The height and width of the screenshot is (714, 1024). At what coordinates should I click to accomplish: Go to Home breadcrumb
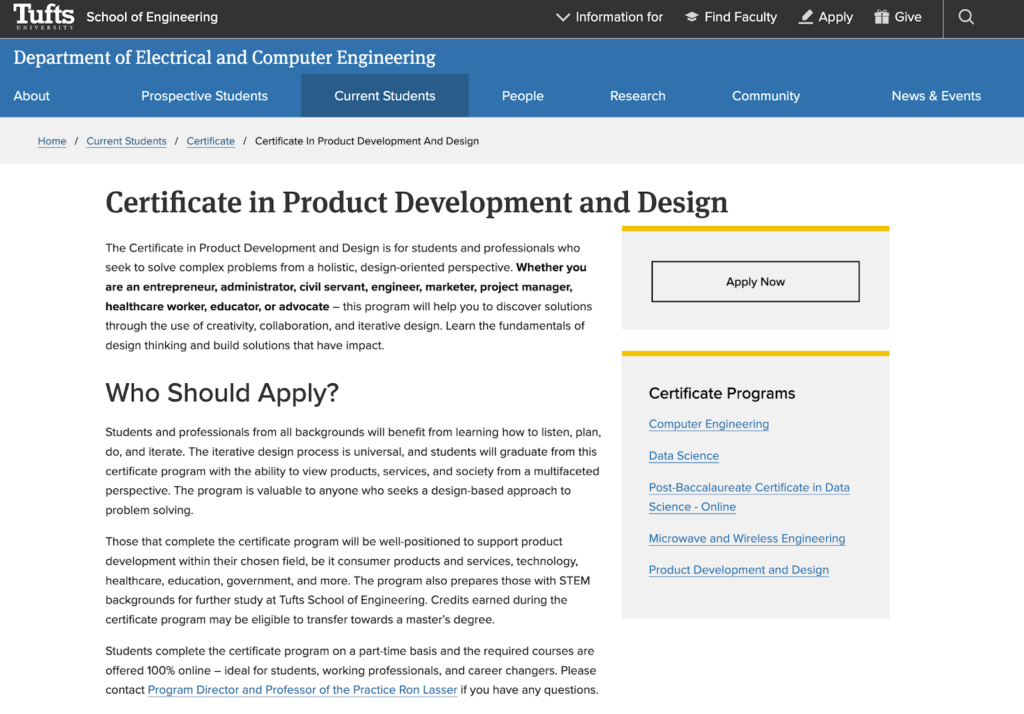tap(52, 141)
